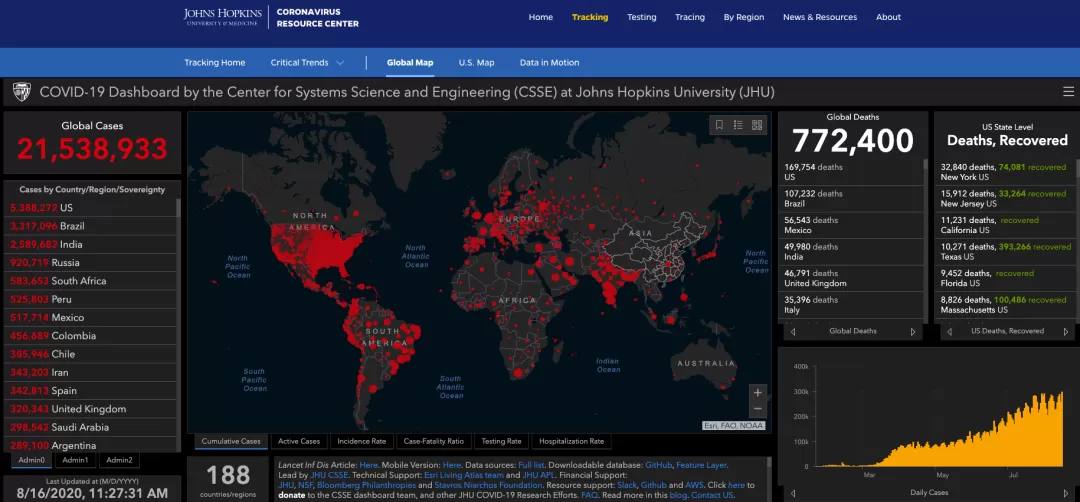The image size is (1080, 502).
Task: Open the Tracing nav item
Action: 690,17
